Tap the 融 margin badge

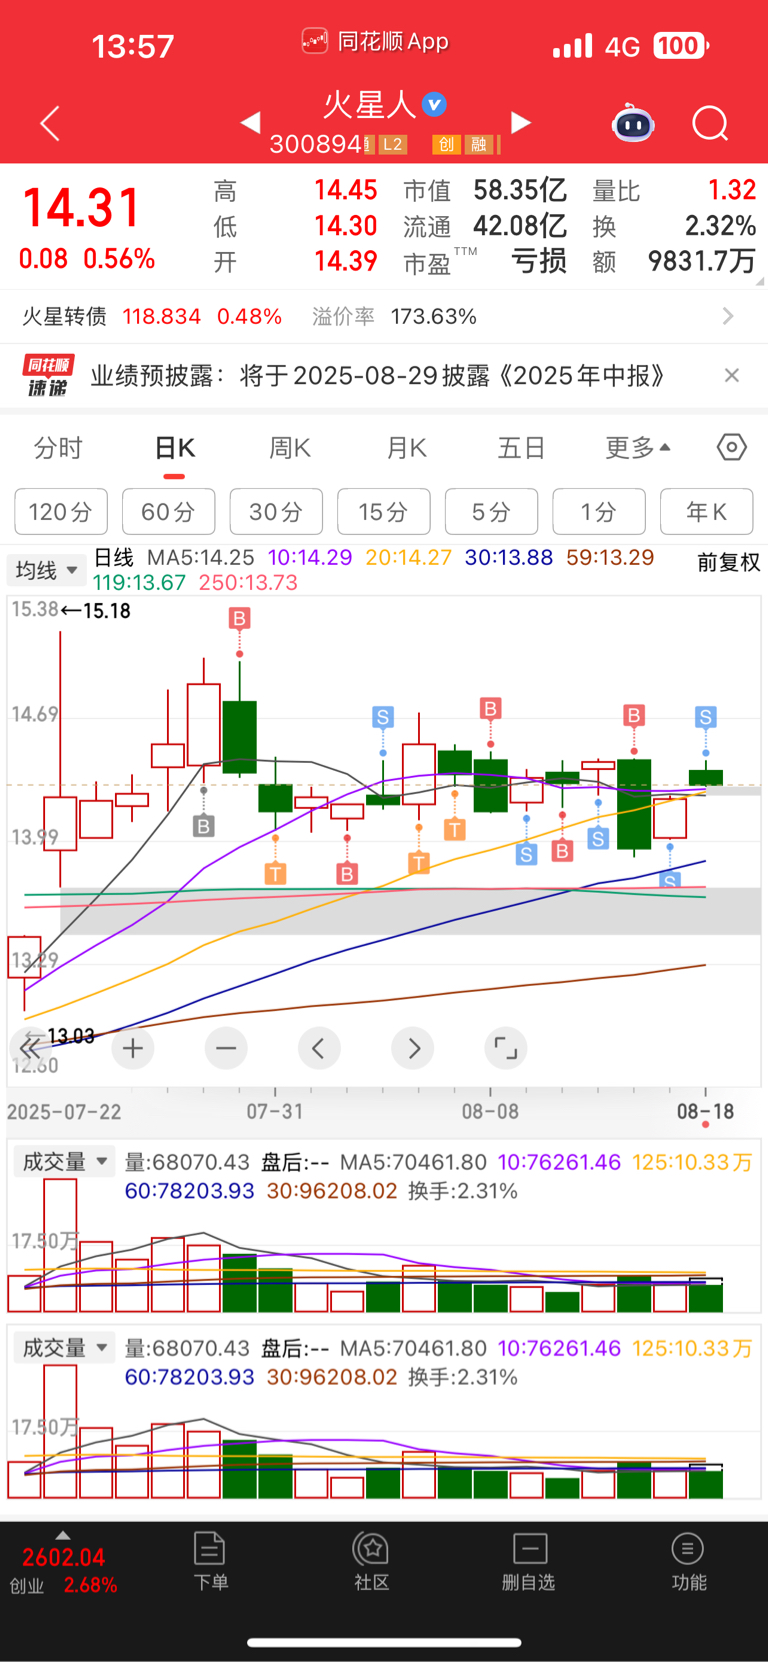(479, 145)
